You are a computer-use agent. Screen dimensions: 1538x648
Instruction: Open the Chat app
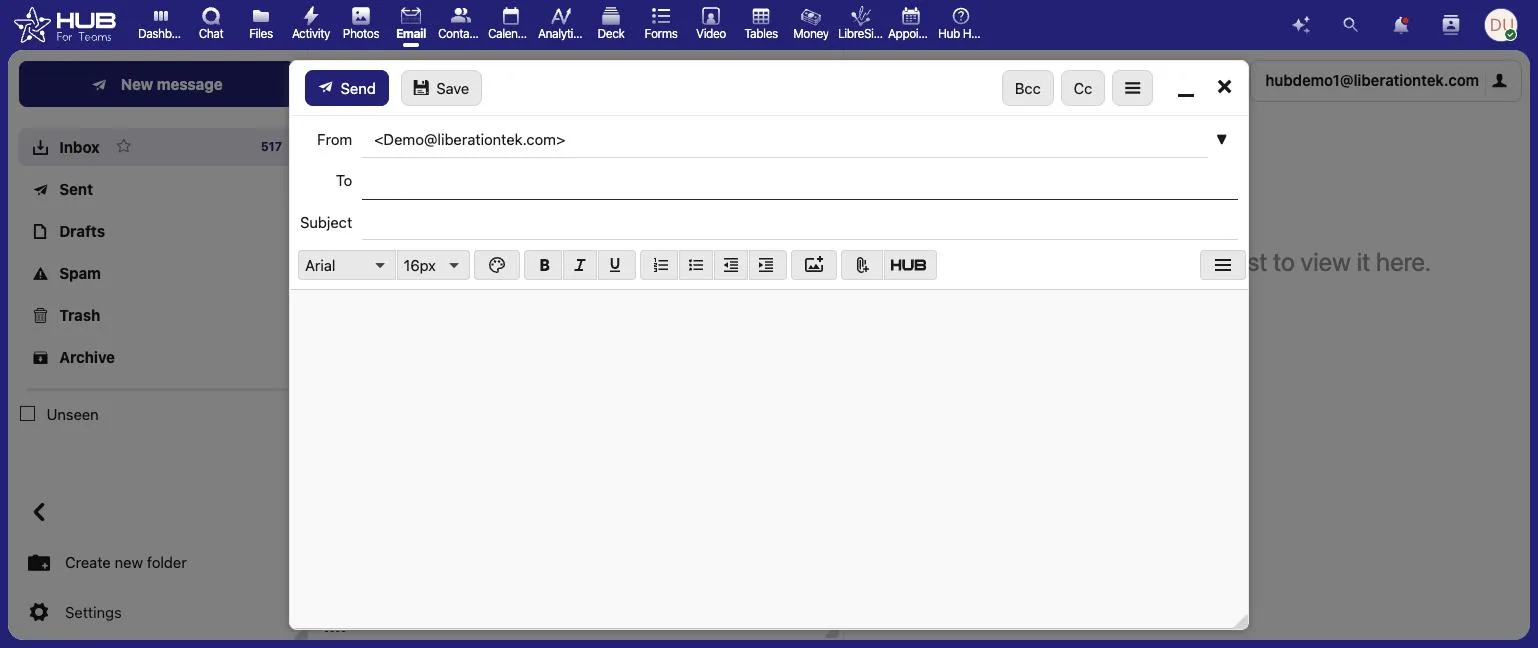(211, 24)
